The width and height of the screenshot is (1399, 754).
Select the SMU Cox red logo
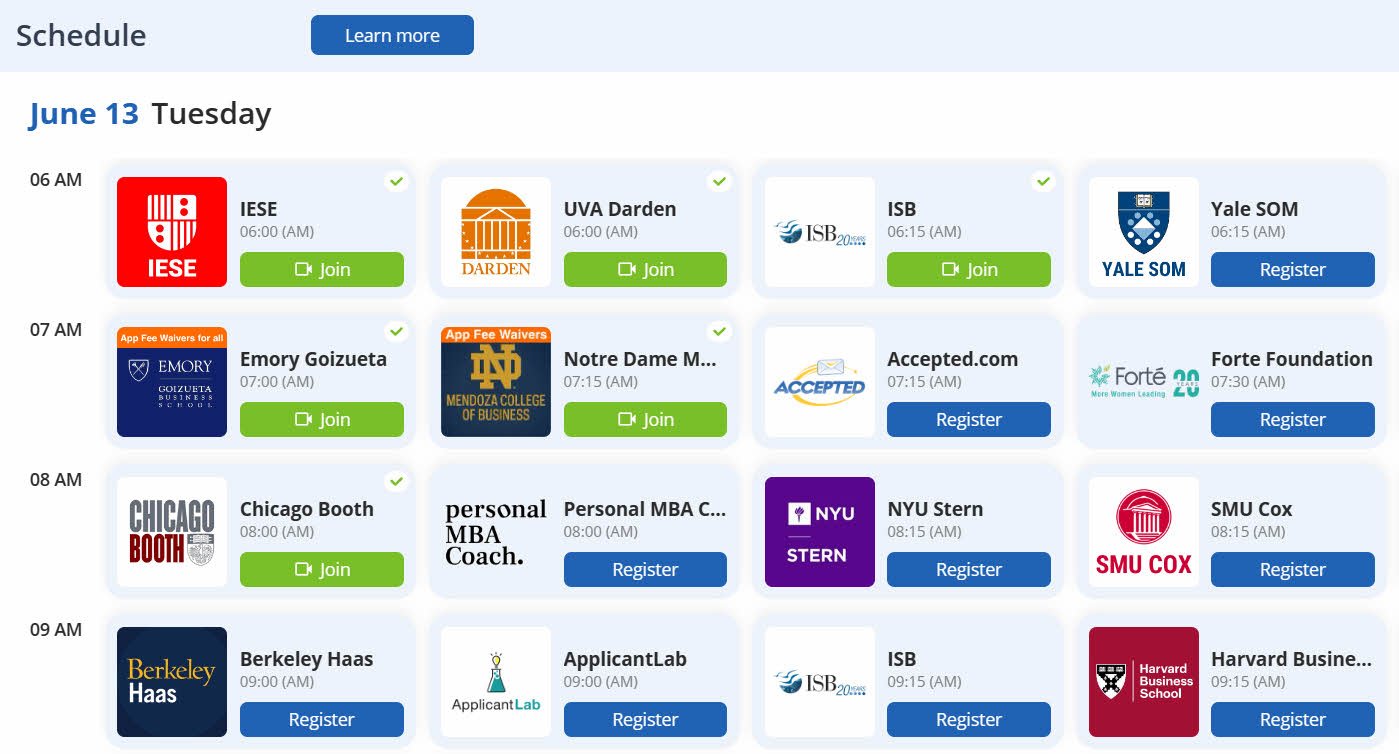(x=1143, y=532)
